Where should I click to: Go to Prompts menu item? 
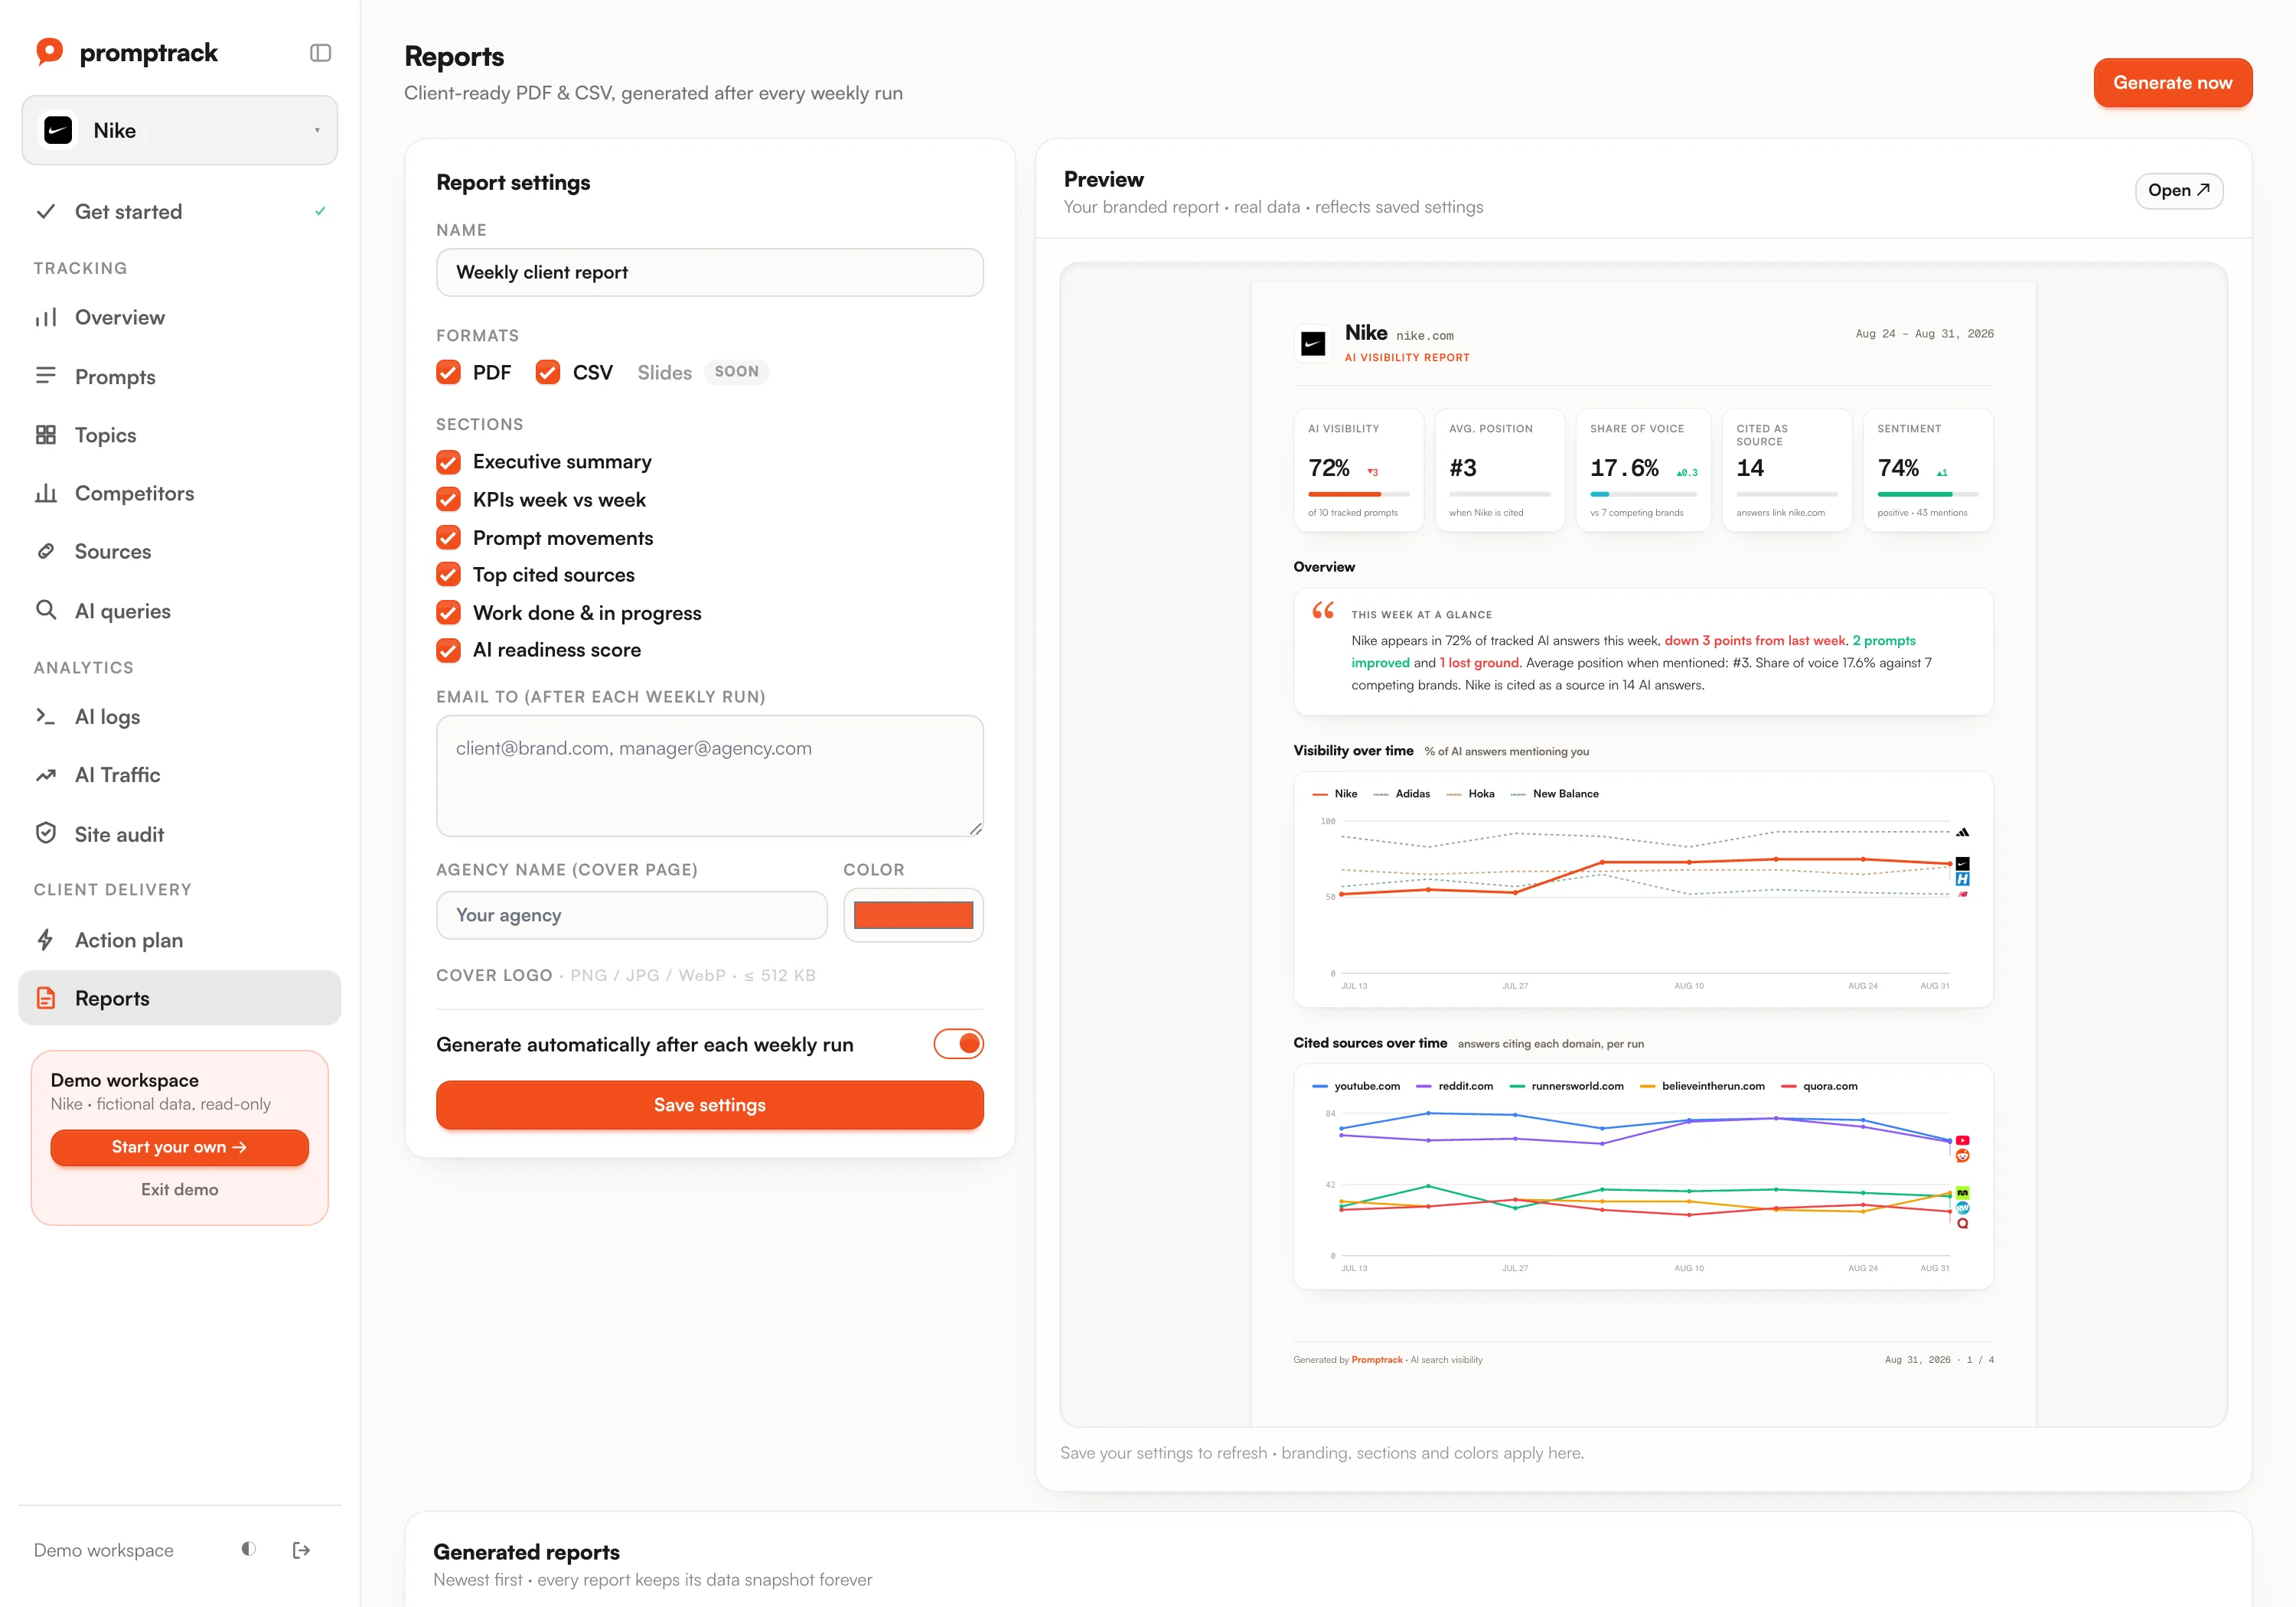point(180,376)
